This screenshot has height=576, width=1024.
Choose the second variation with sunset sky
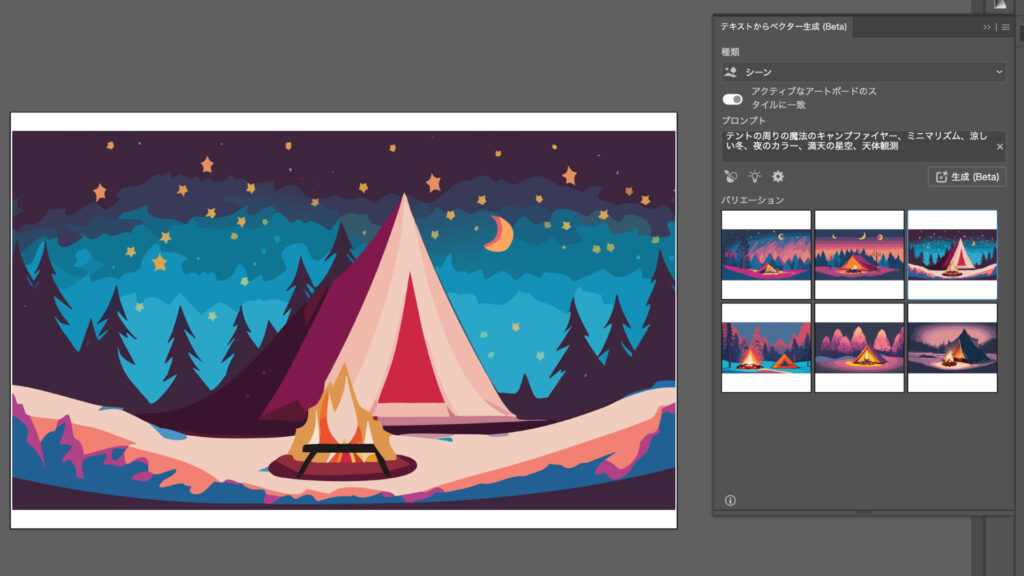tap(859, 255)
